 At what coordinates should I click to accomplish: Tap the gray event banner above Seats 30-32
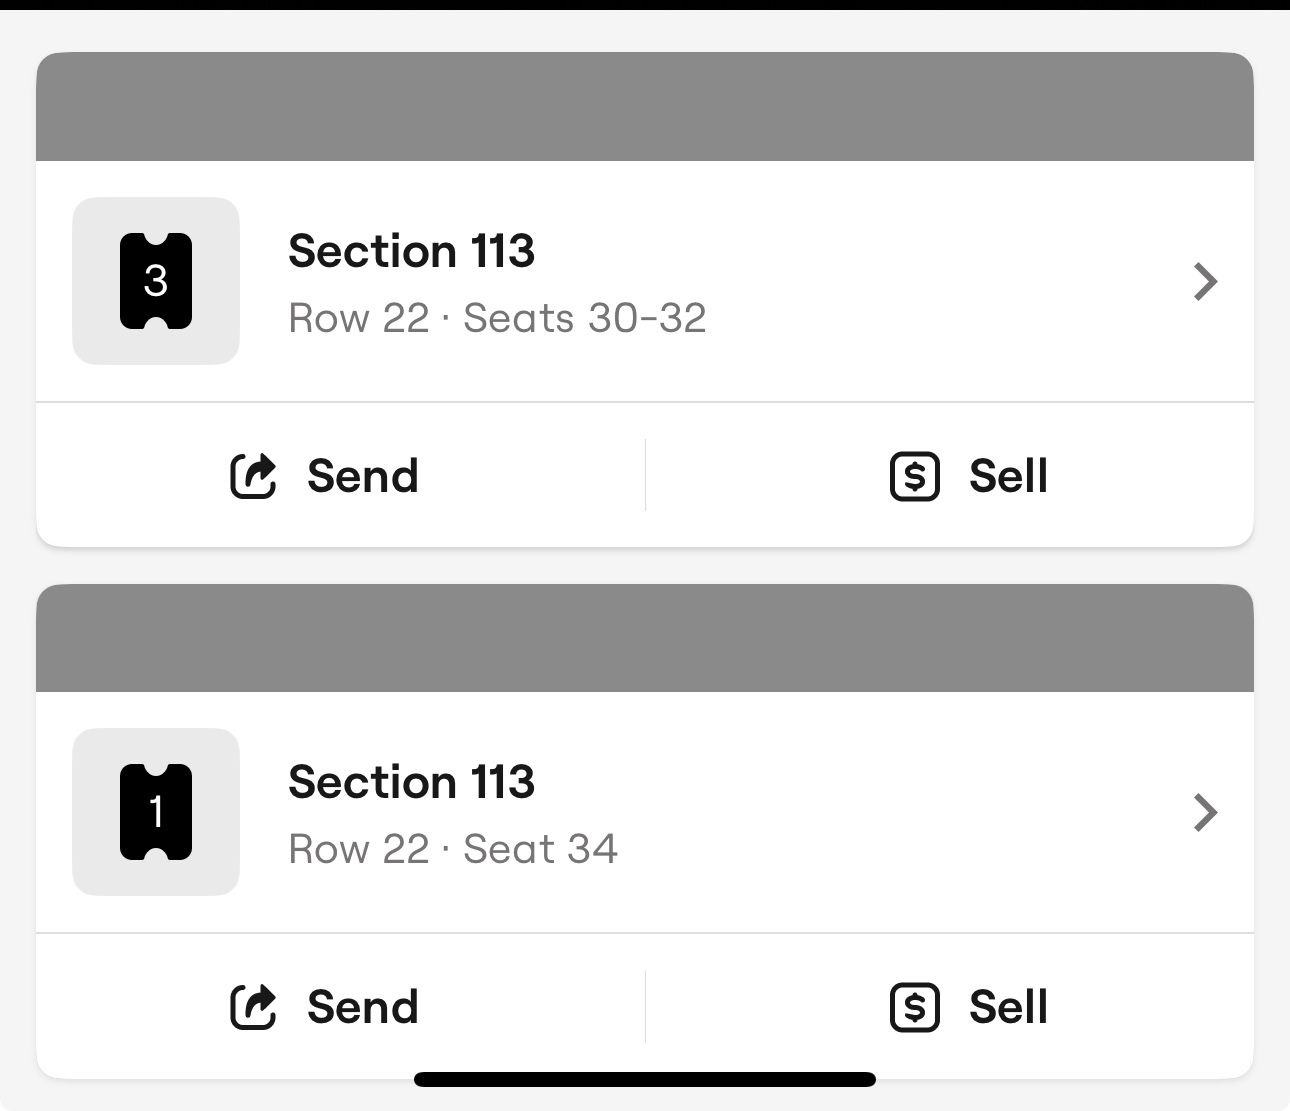tap(645, 107)
